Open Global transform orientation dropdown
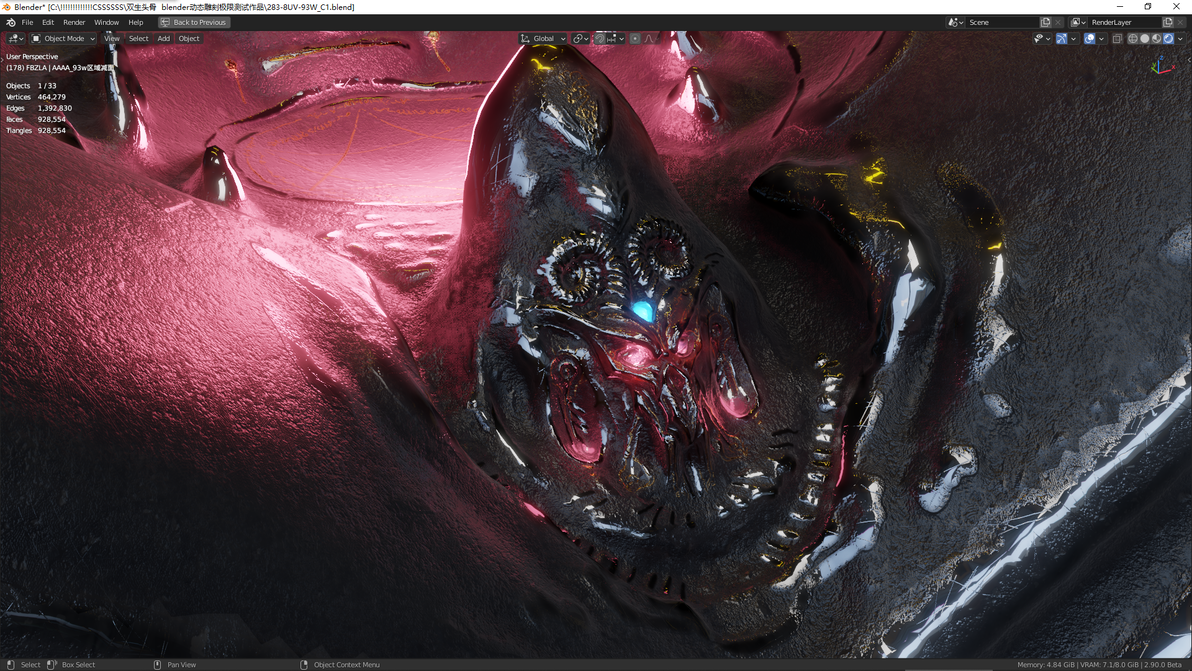 tap(543, 38)
